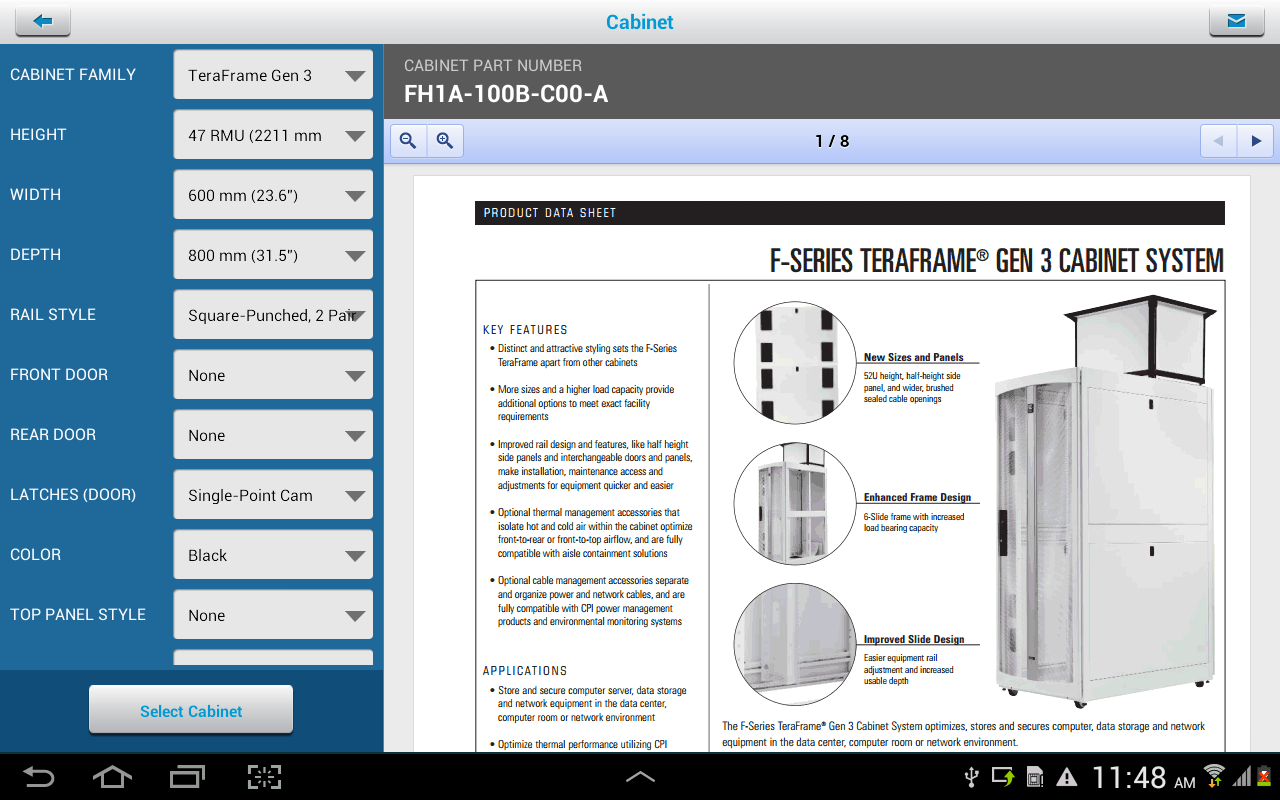
Task: Tap the Select Cabinet button
Action: [x=191, y=711]
